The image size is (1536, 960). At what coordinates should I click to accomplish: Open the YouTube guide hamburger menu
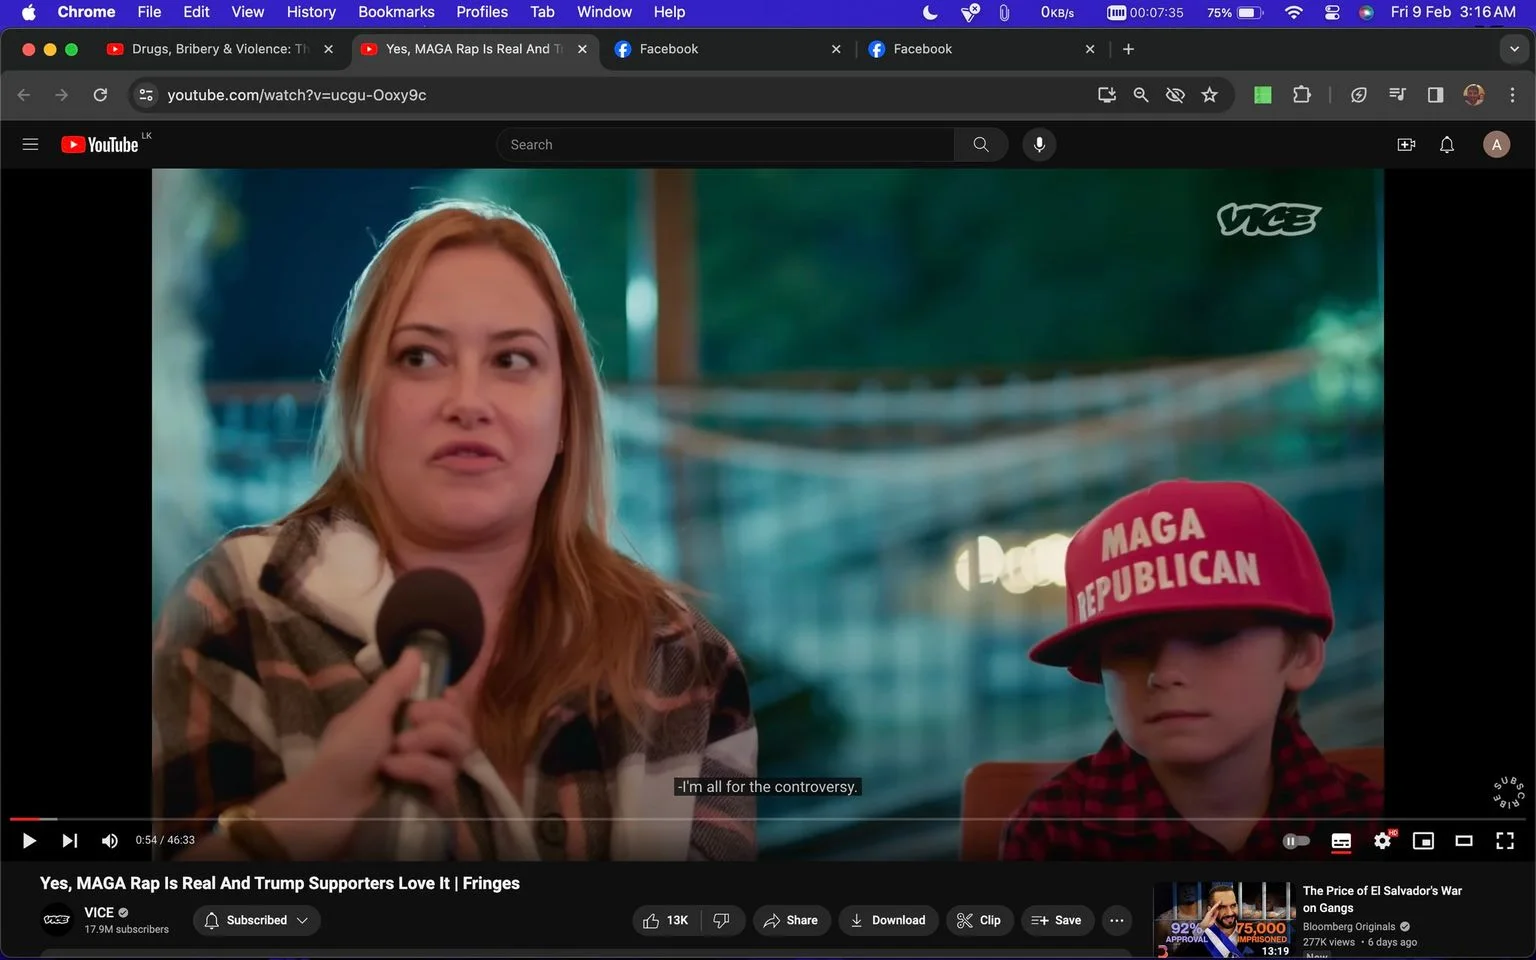point(30,145)
